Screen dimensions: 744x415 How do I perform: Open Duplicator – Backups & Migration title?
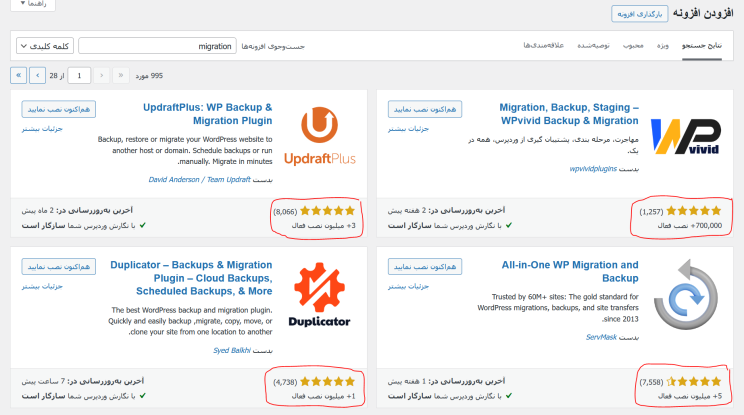point(191,278)
